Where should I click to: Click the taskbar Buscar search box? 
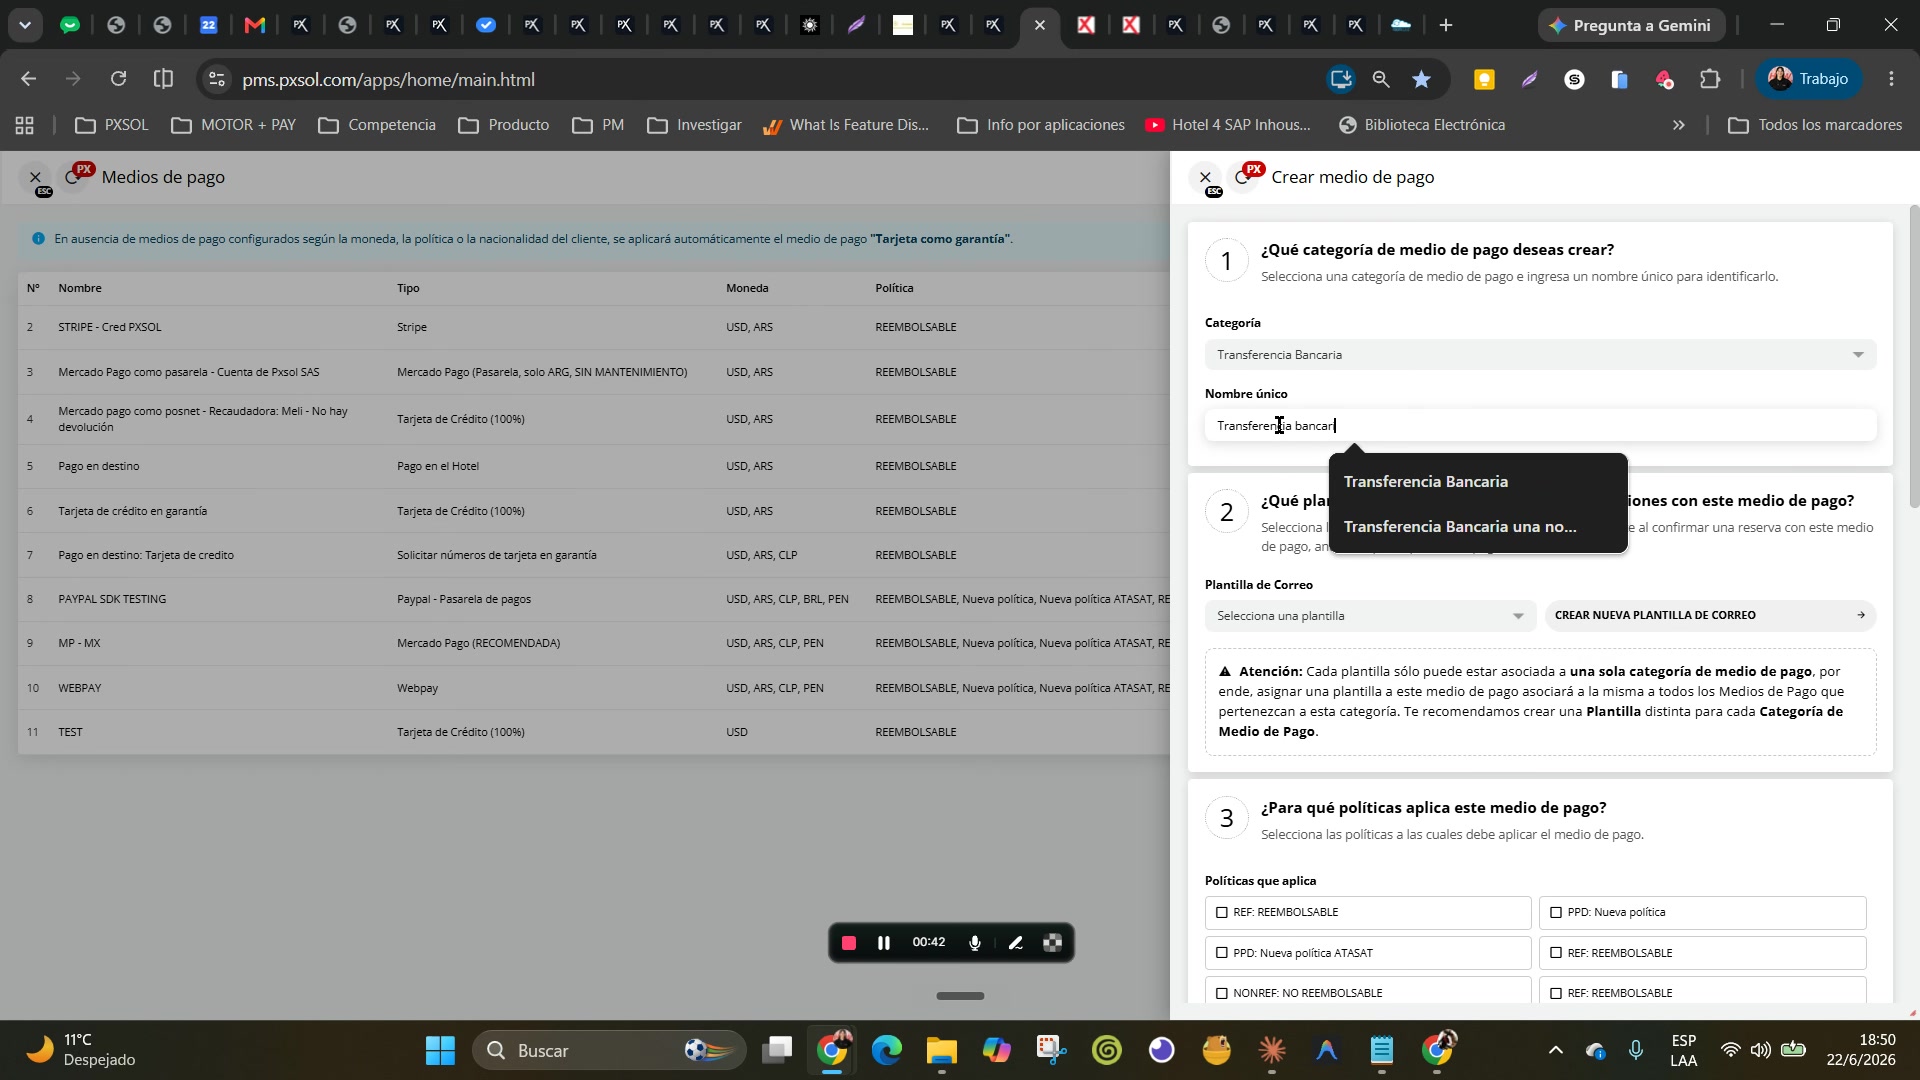[609, 1051]
